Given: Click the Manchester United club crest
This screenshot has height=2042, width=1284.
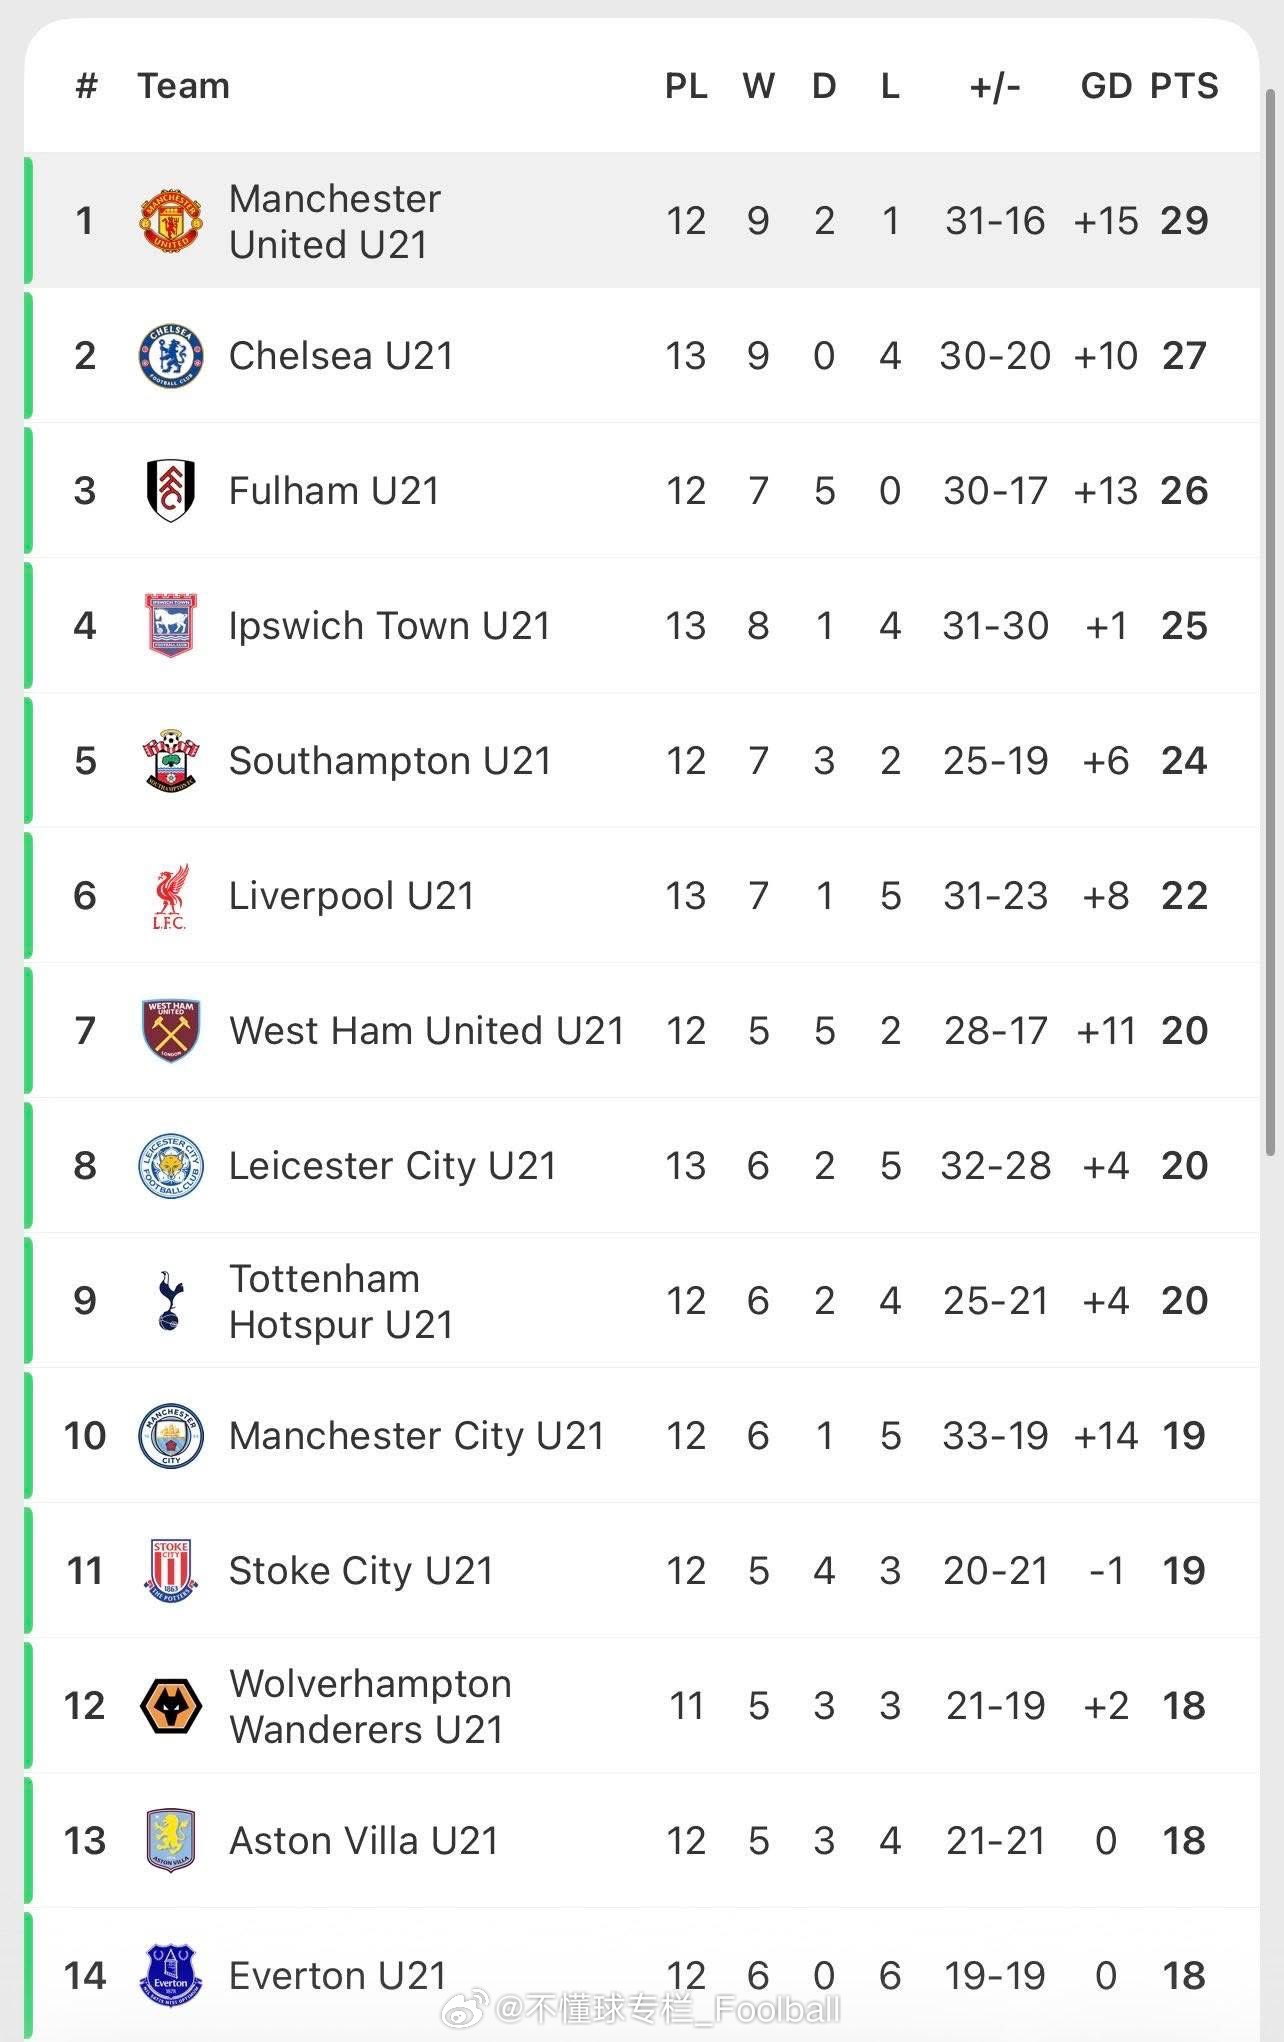Looking at the screenshot, I should [x=171, y=221].
